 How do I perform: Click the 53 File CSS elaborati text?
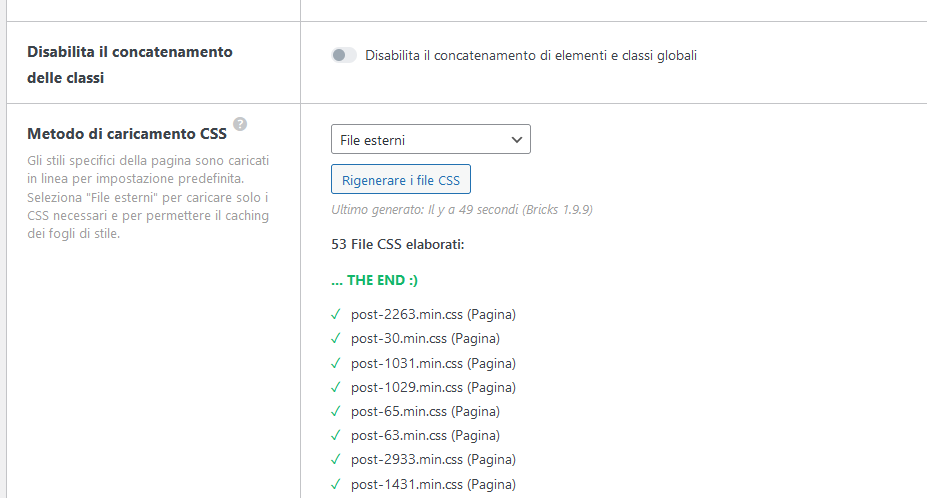pos(398,243)
